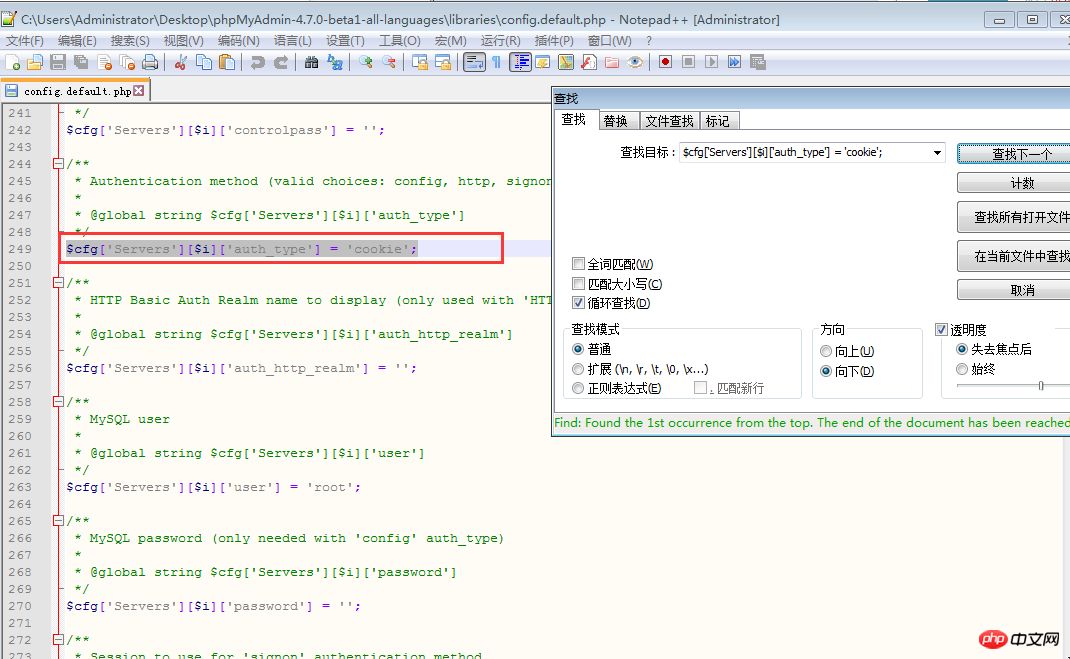Toggle the word wrap toolbar icon

point(474,63)
